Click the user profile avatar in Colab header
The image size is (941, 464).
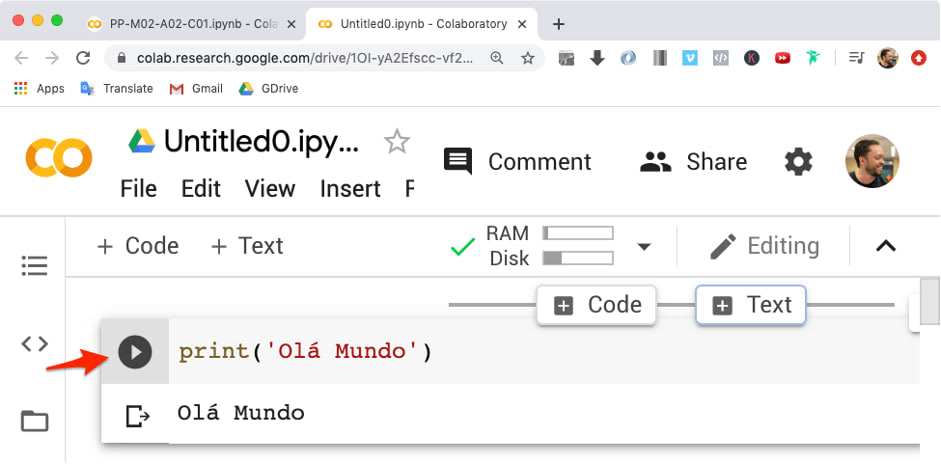[872, 161]
